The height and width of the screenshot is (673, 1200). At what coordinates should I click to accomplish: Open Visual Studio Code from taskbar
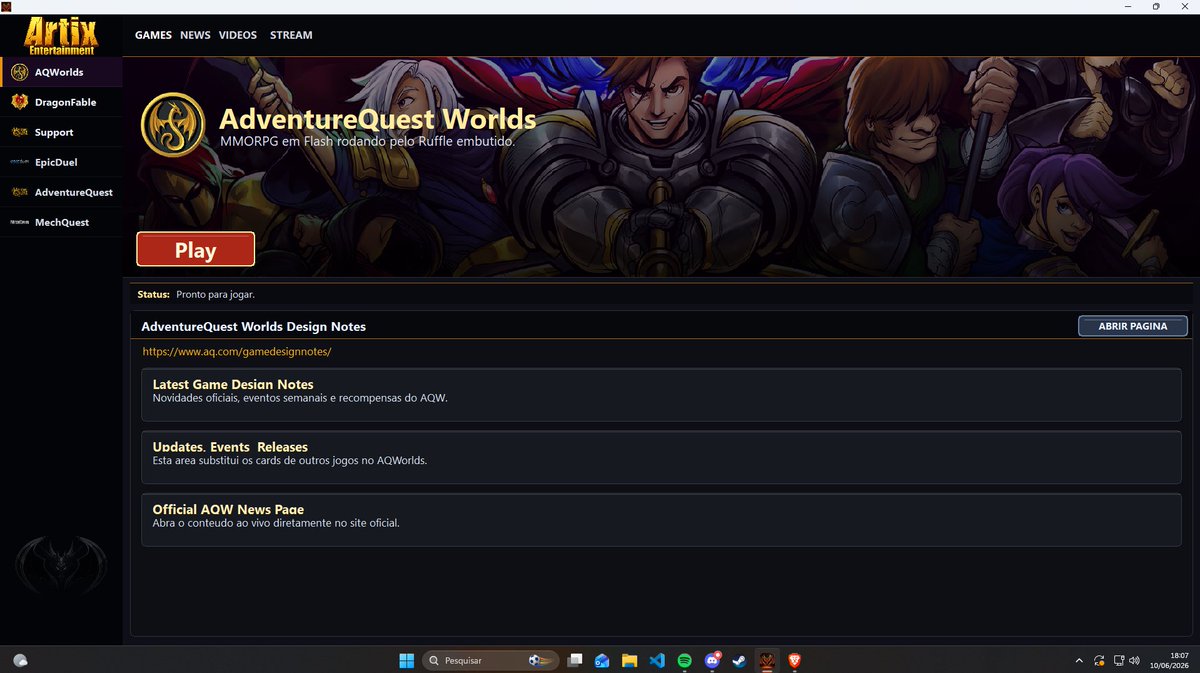point(657,660)
